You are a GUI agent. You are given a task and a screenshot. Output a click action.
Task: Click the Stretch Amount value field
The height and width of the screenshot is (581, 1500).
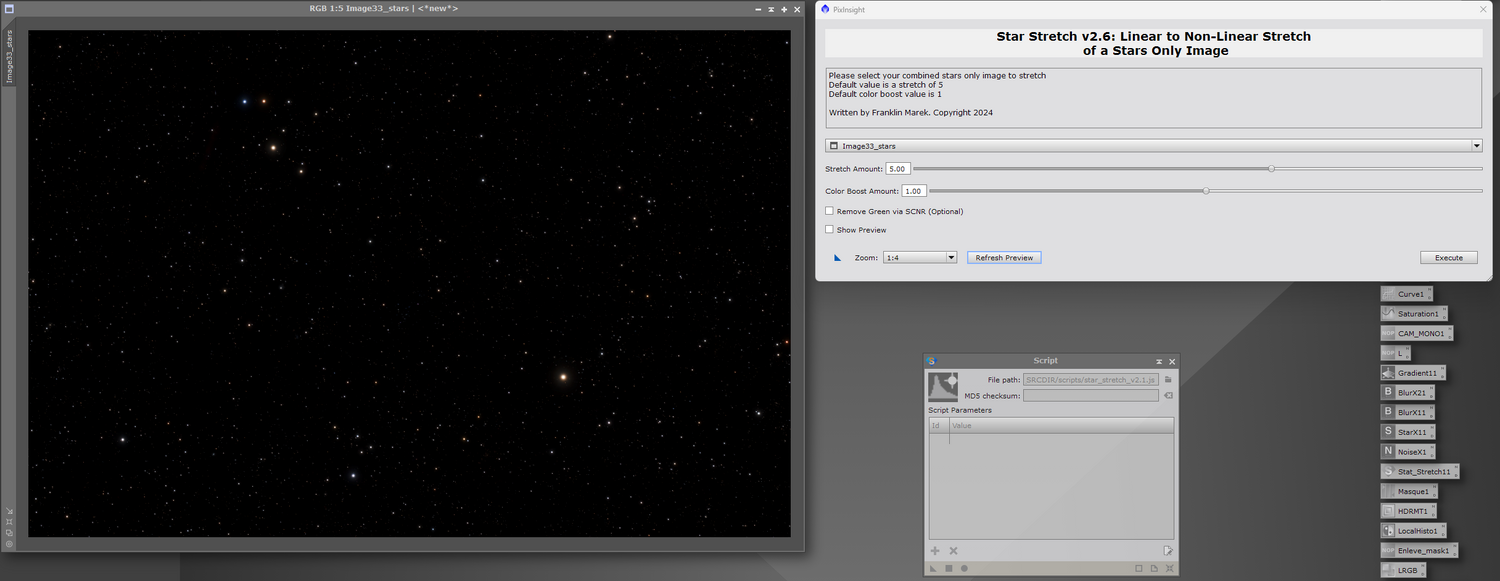tap(897, 169)
